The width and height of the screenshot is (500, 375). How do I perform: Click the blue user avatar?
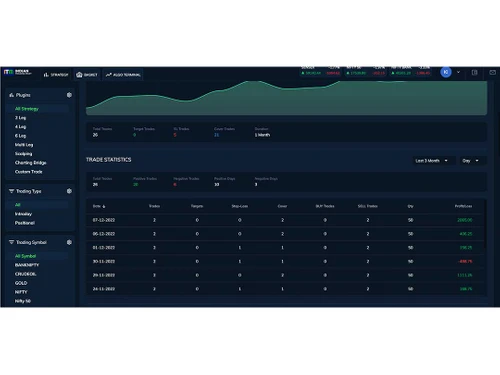446,72
